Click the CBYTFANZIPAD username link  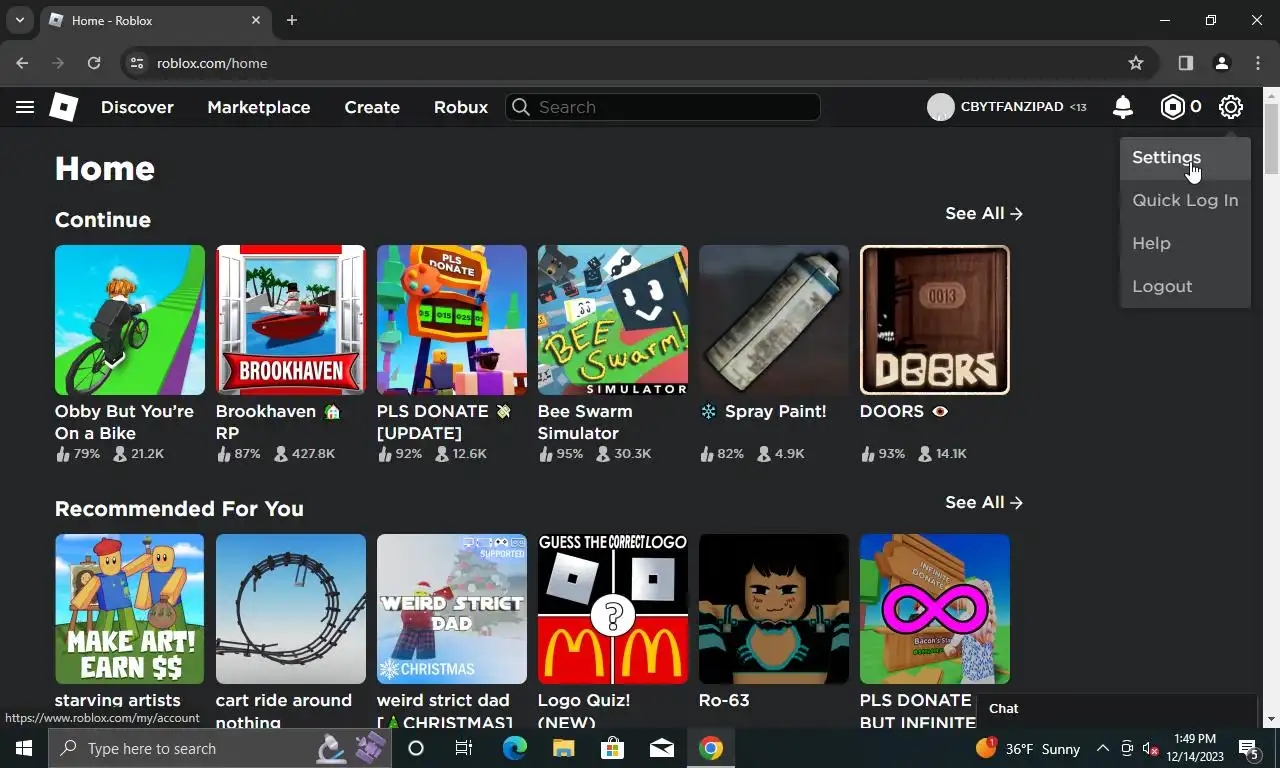[x=1012, y=107]
